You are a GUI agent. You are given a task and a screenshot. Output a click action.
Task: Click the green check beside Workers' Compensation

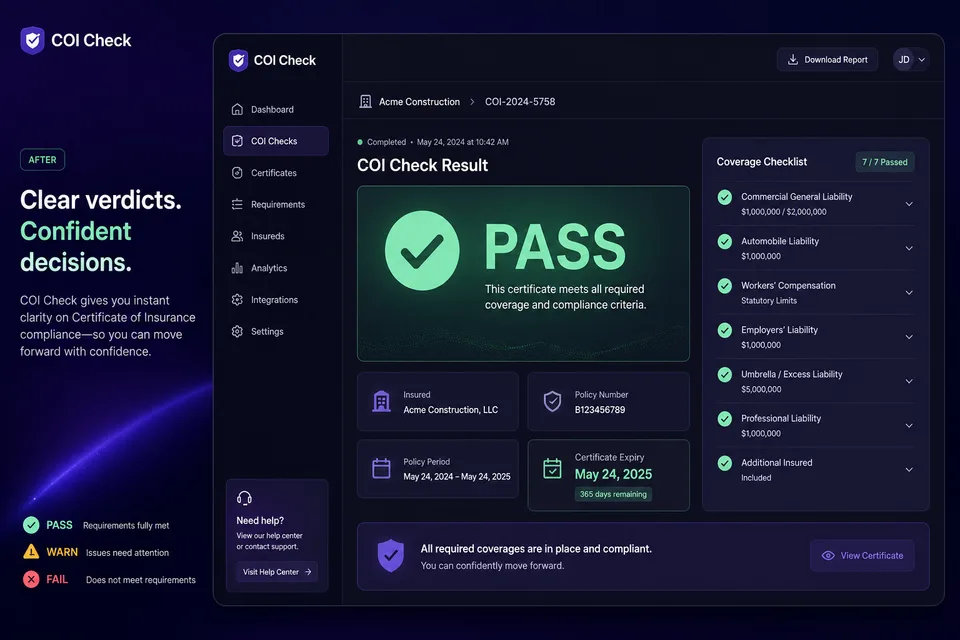click(725, 286)
